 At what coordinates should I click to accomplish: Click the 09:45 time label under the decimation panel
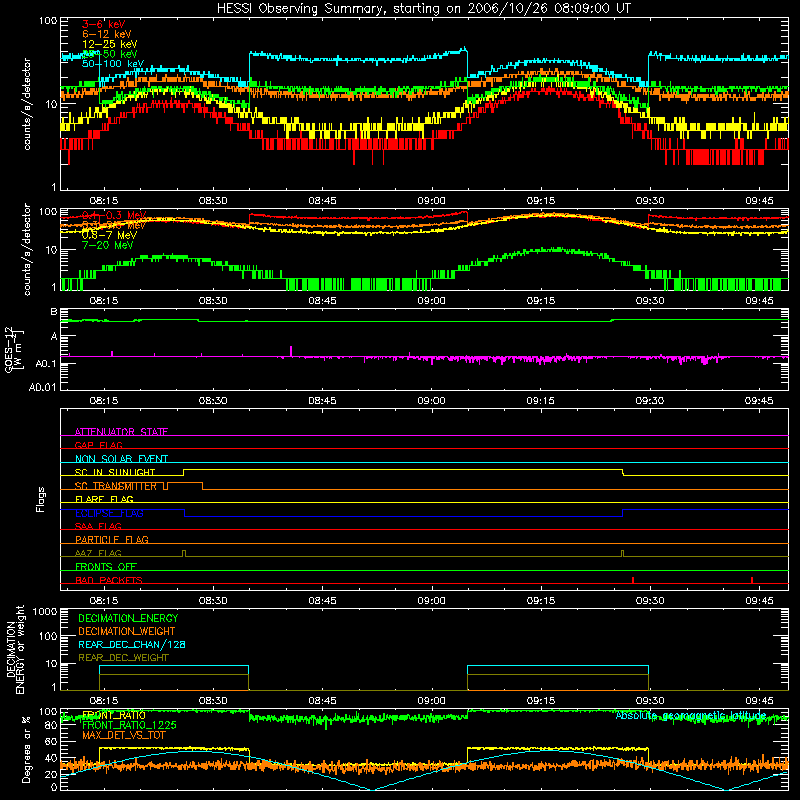(x=759, y=701)
